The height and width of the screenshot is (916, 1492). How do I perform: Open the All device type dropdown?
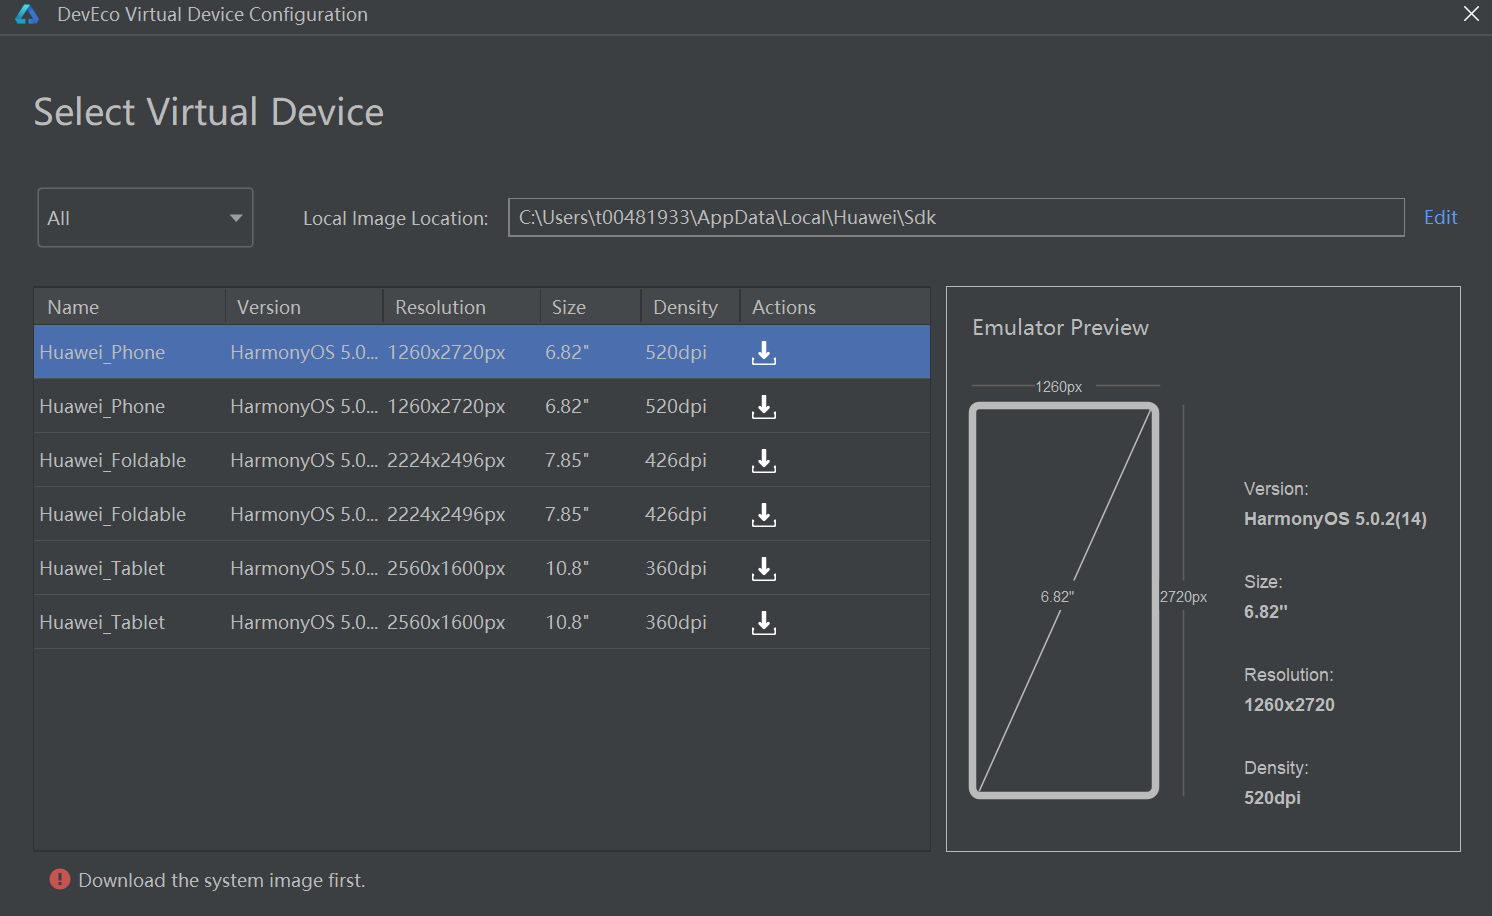pos(145,217)
